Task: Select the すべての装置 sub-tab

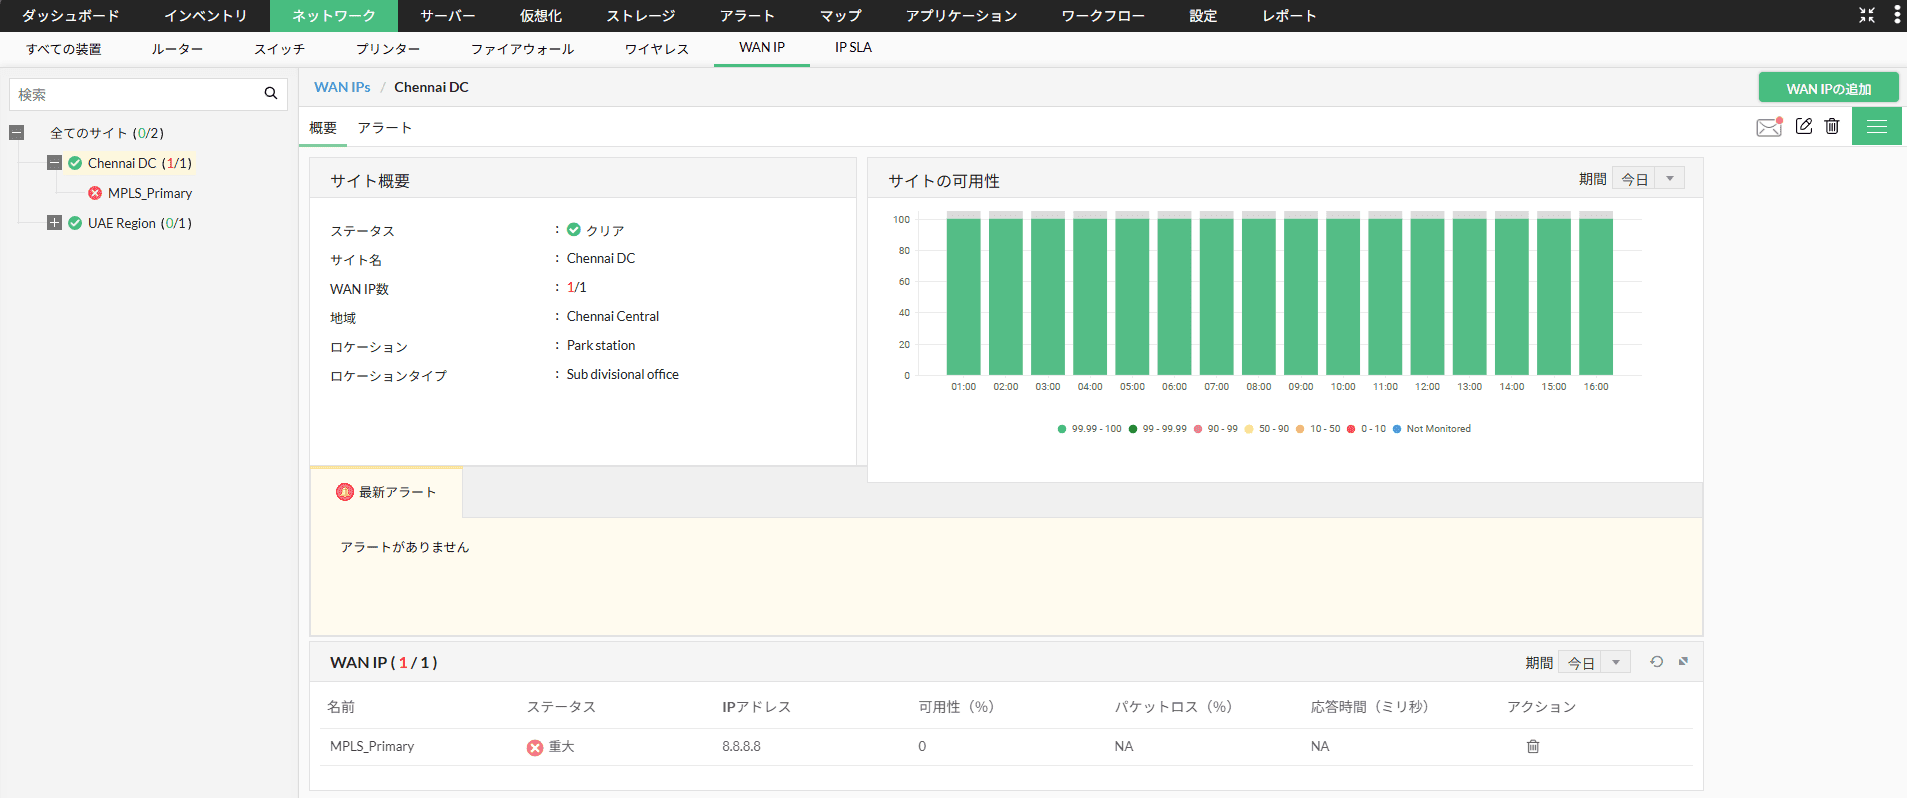Action: click(63, 49)
